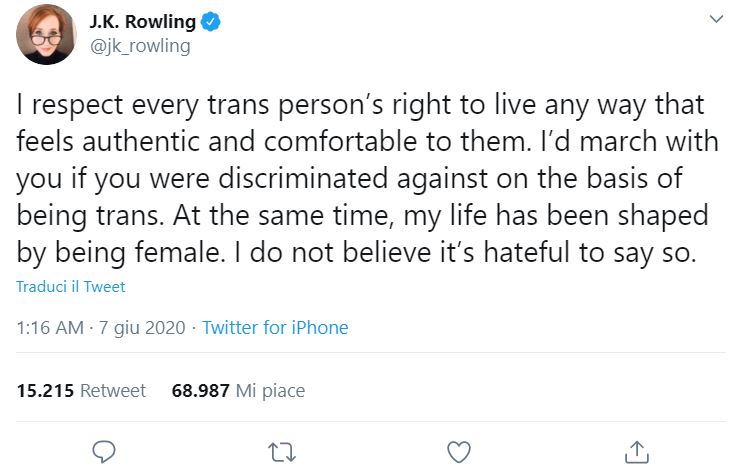Click the reply speech bubble icon
Screen dimensions: 743x476
pyautogui.click(x=103, y=452)
